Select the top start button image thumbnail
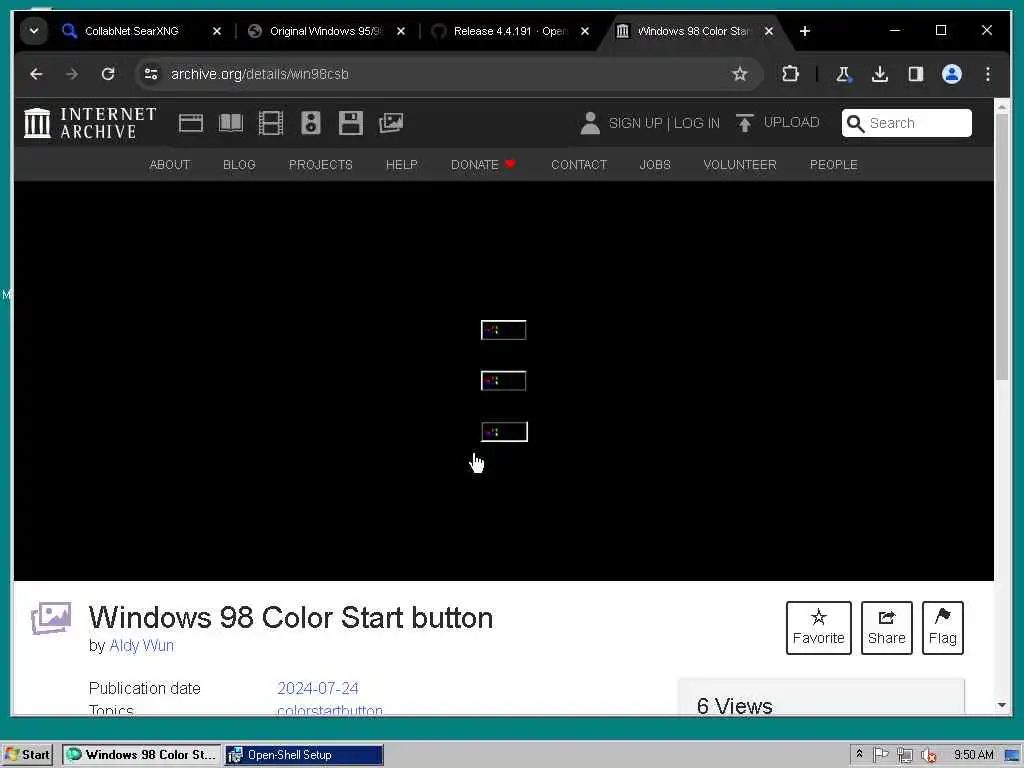The image size is (1024, 768). coord(504,330)
